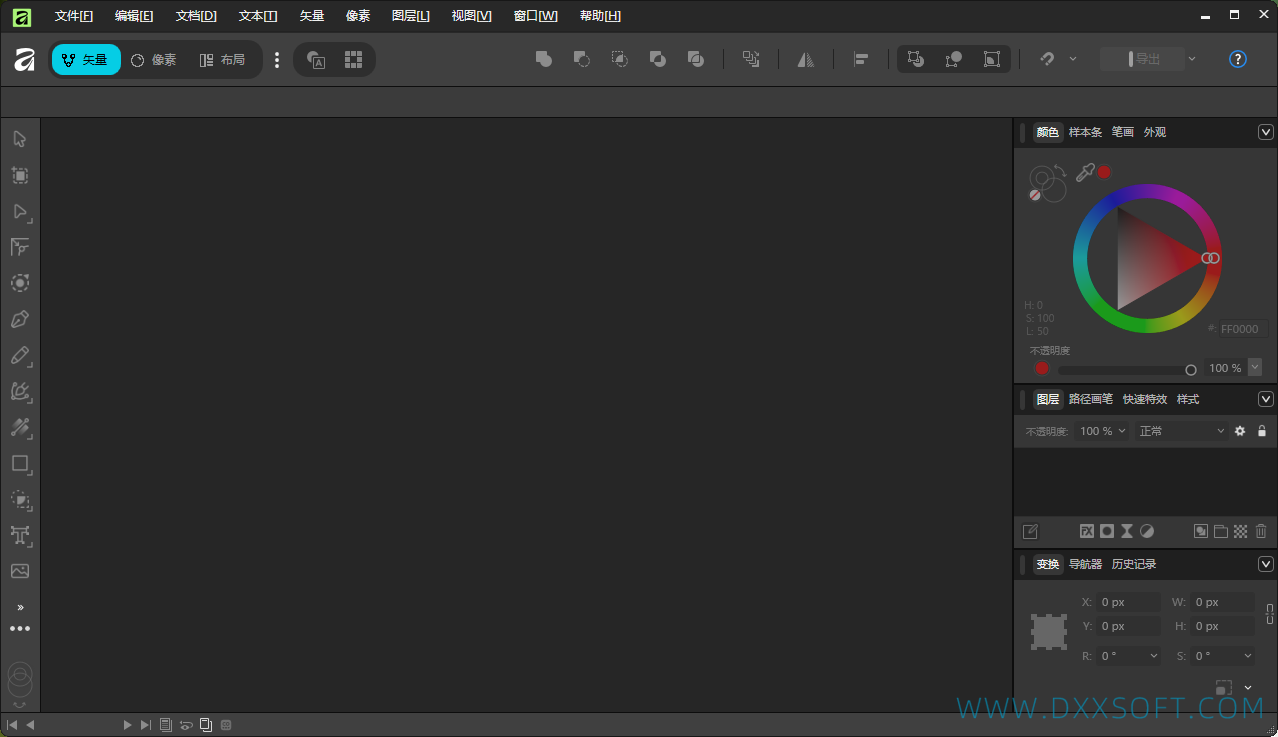Select the Paint Brush tool
Screen dimensions: 1278x737
click(20, 427)
